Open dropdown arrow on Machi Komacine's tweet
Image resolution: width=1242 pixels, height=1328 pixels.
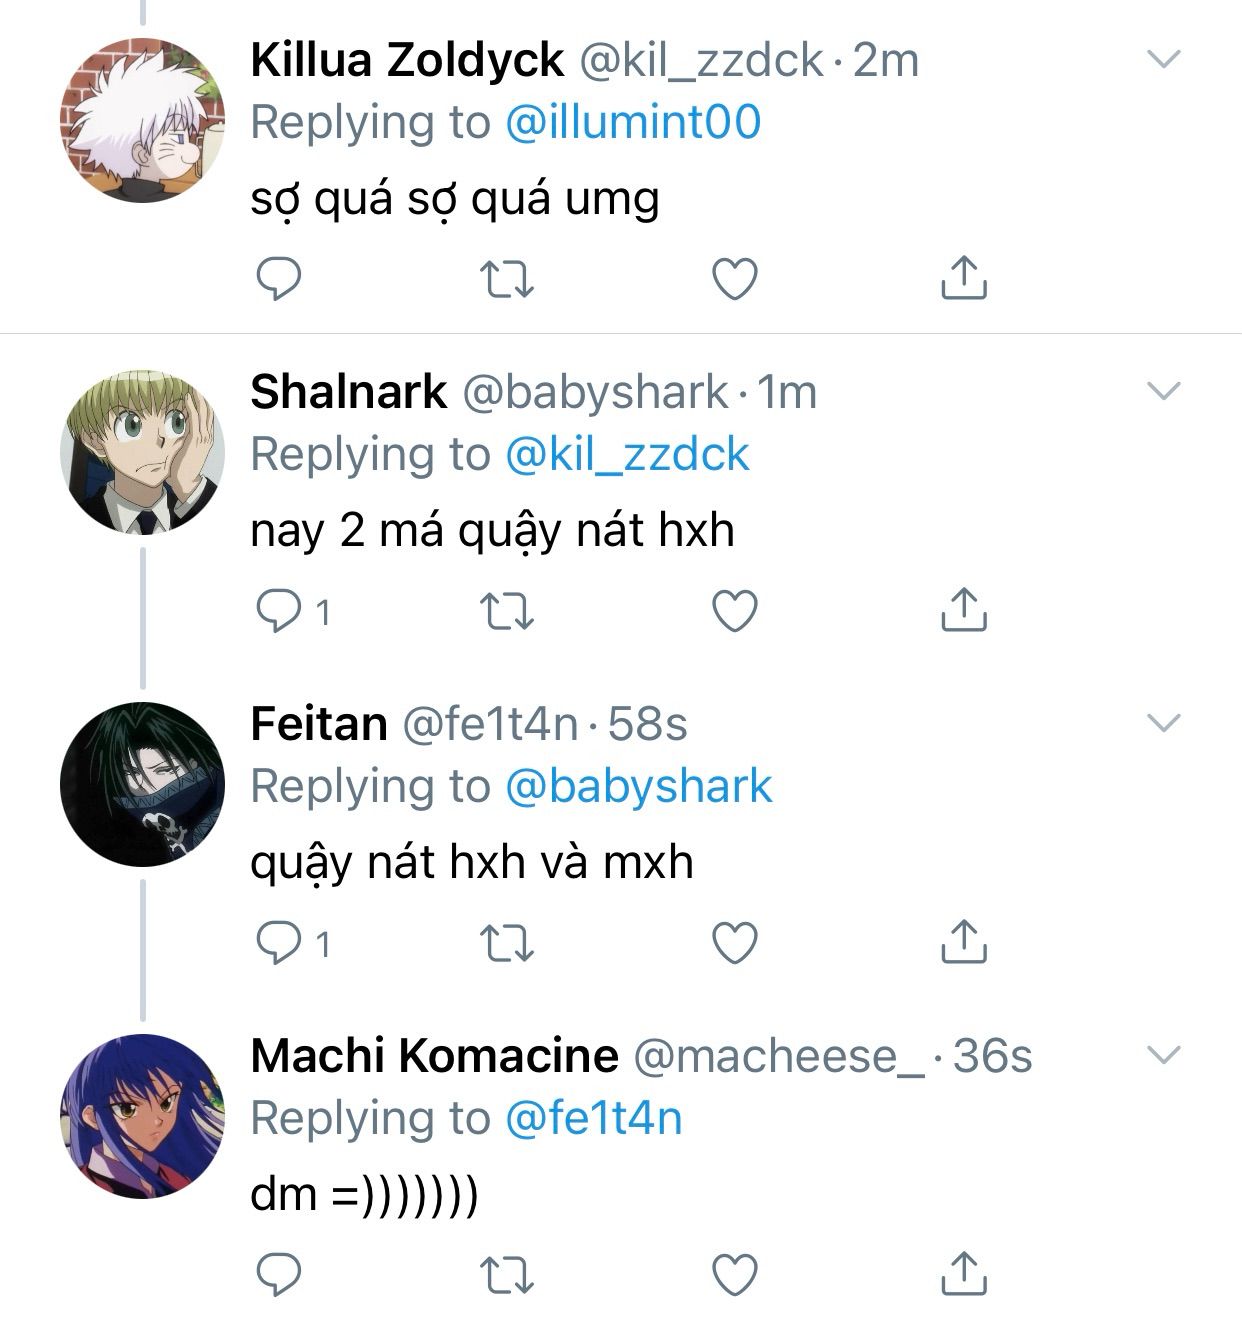point(1164,1055)
